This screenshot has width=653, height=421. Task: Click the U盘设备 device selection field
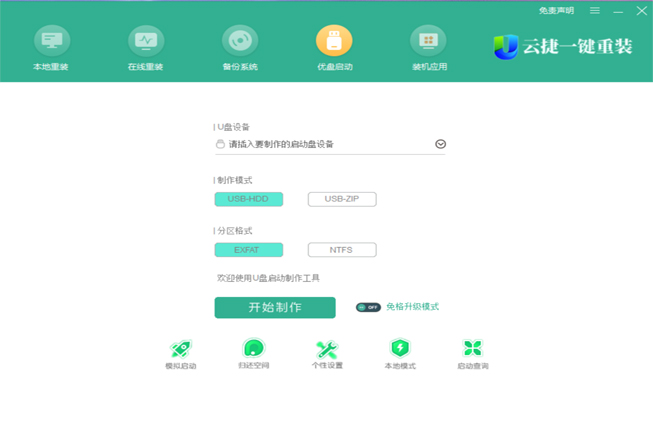tap(322, 144)
